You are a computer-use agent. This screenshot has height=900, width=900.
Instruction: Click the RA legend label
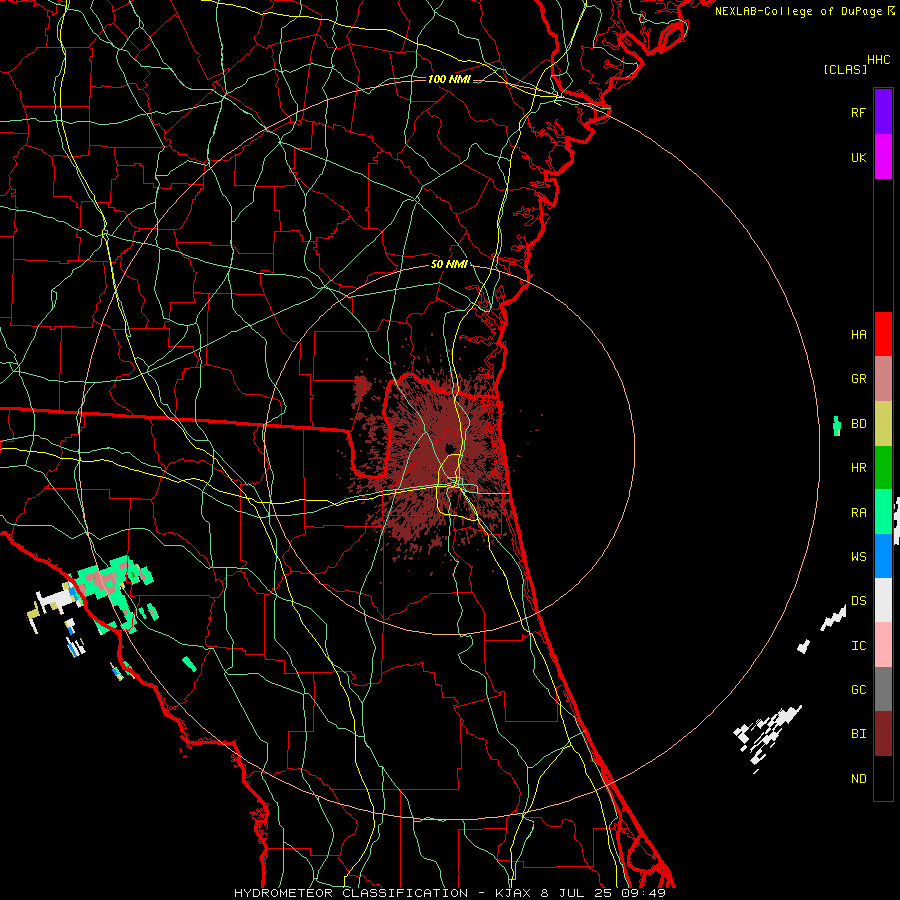[858, 512]
